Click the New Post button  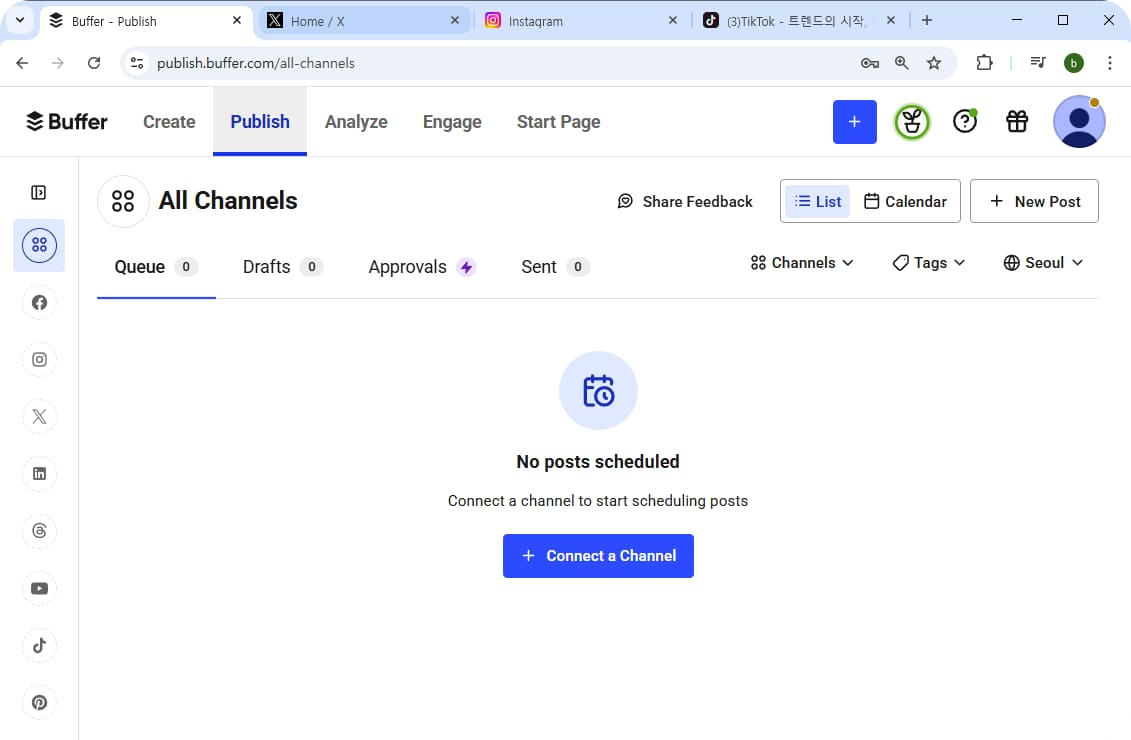point(1034,201)
